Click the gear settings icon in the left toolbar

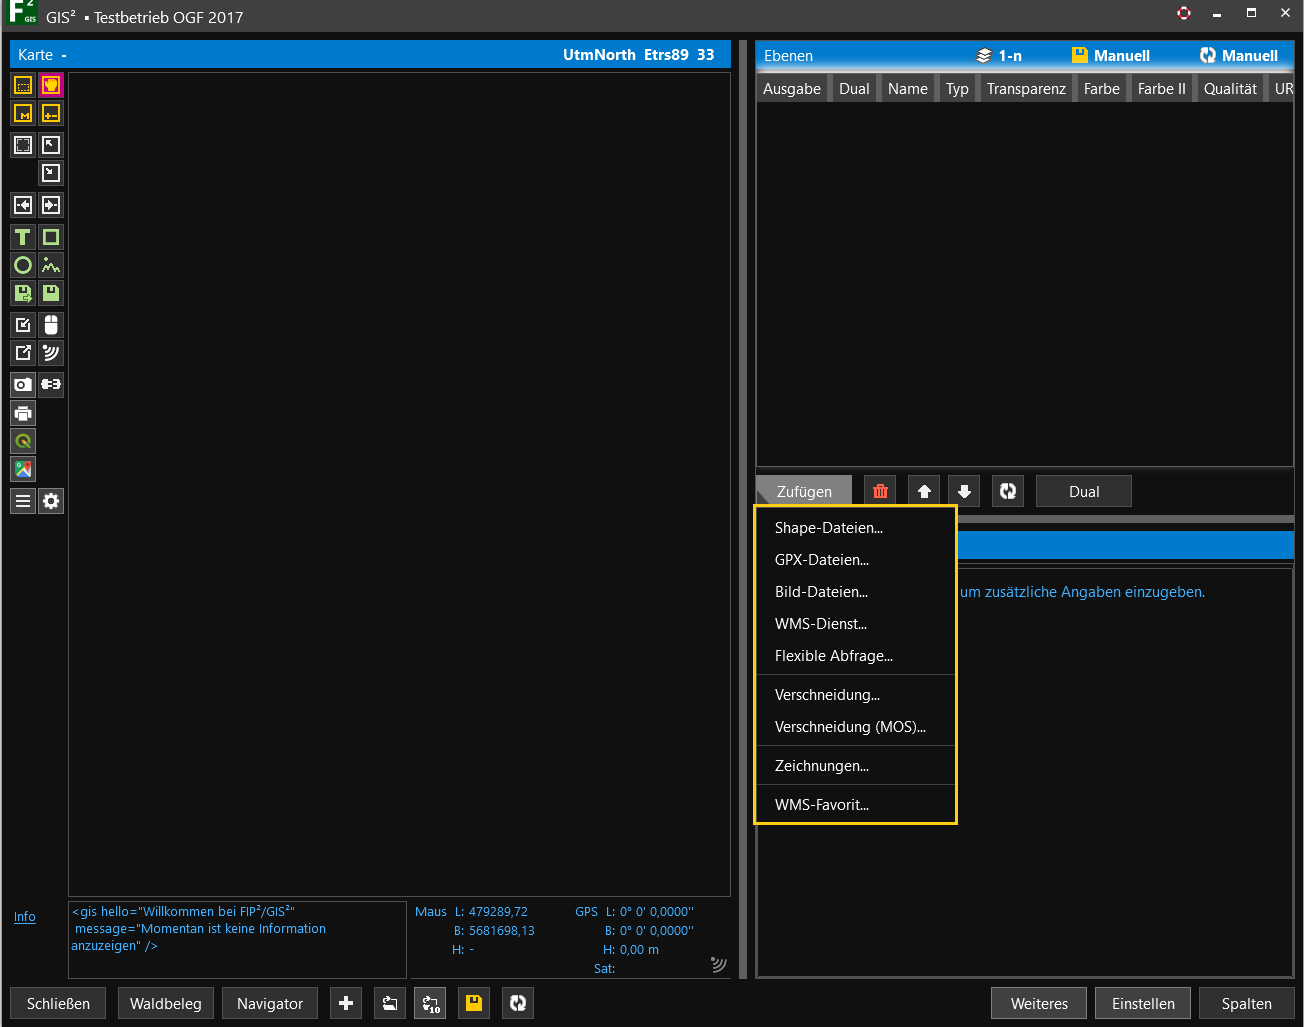pos(51,501)
